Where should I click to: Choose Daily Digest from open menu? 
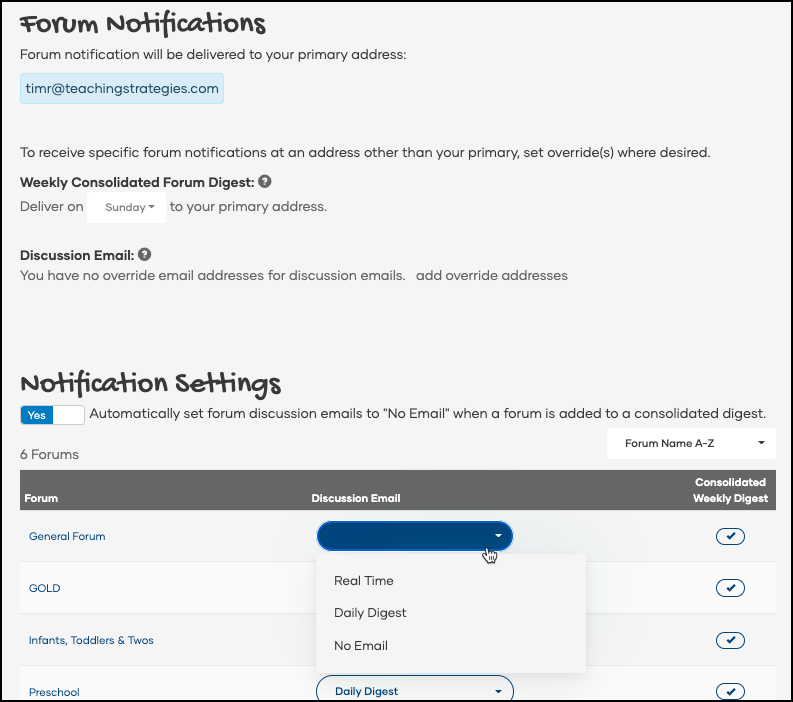pyautogui.click(x=370, y=613)
